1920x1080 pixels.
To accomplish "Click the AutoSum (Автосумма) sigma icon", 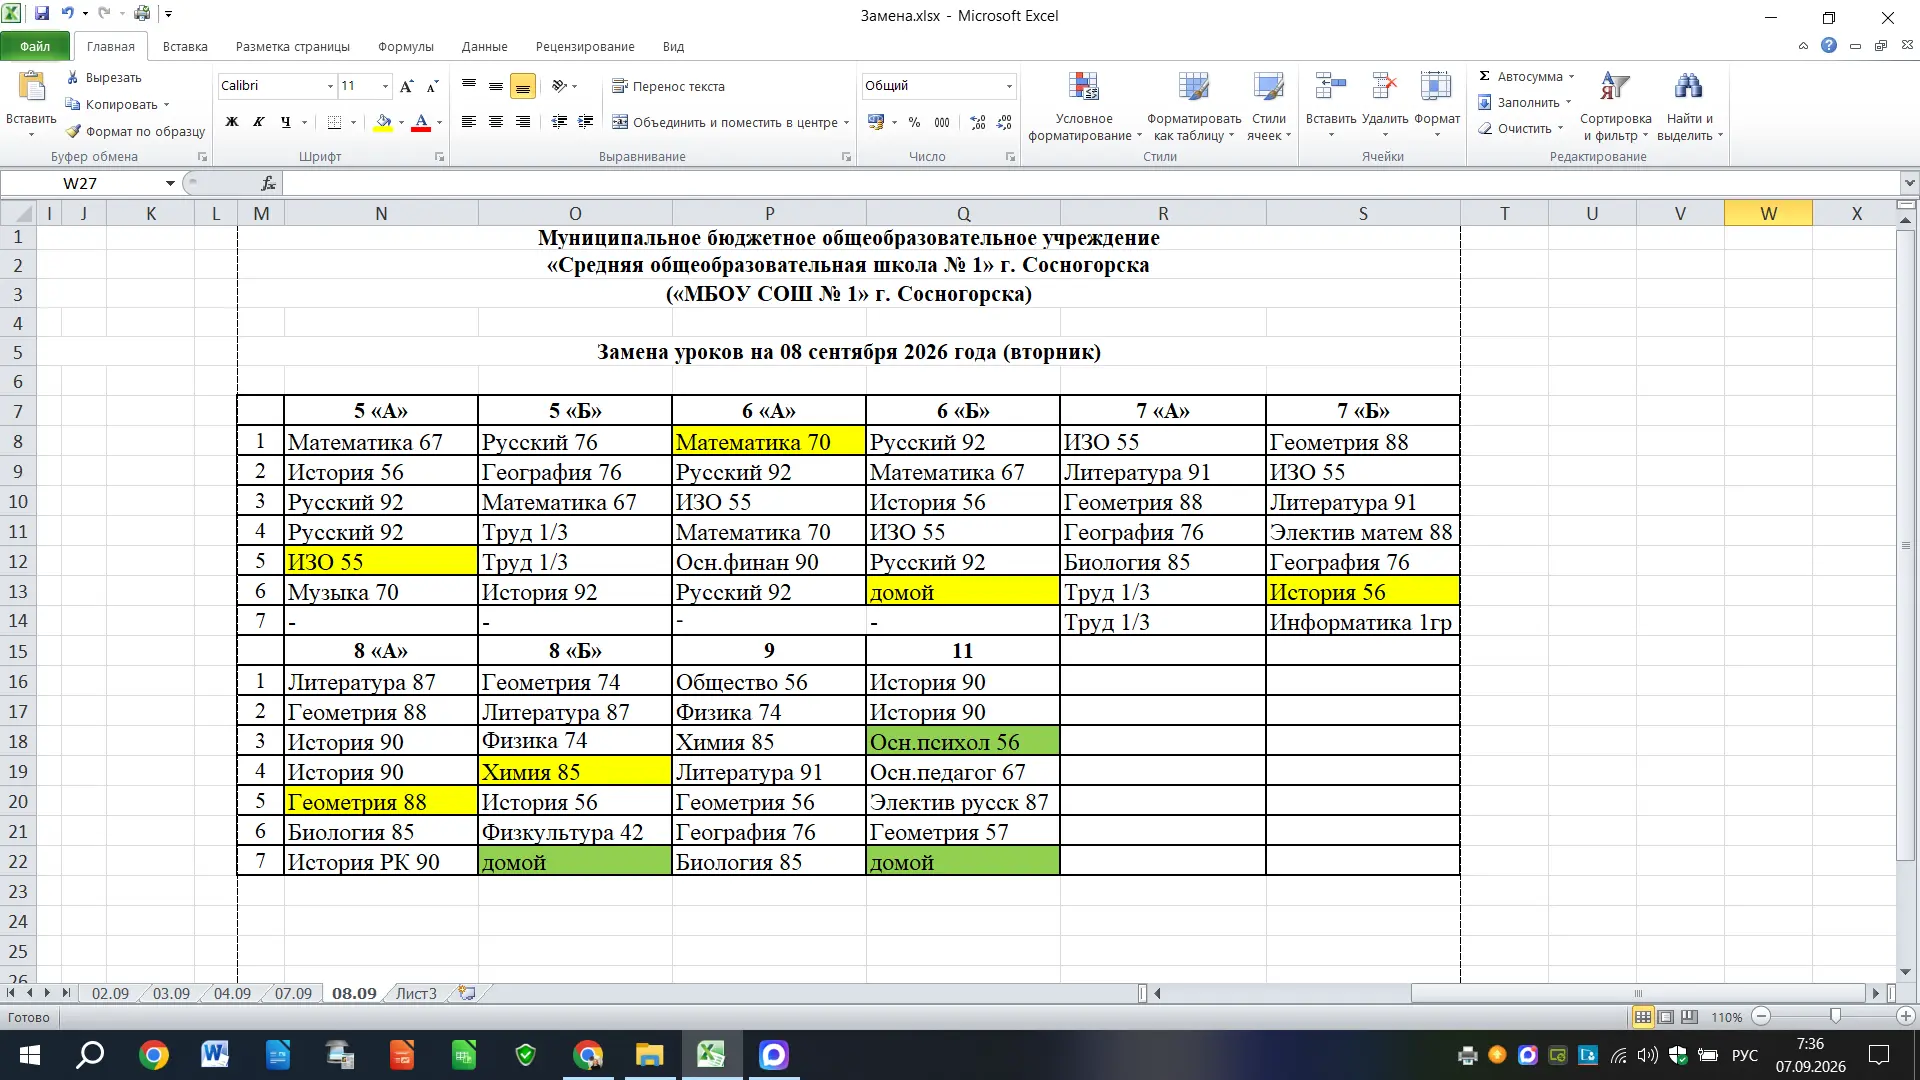I will [1485, 76].
